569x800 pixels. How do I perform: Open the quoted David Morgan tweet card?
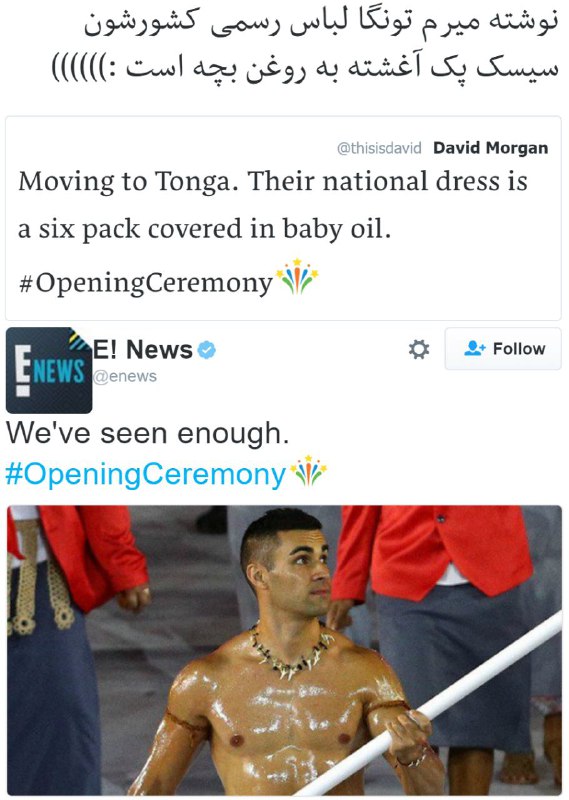pos(283,218)
